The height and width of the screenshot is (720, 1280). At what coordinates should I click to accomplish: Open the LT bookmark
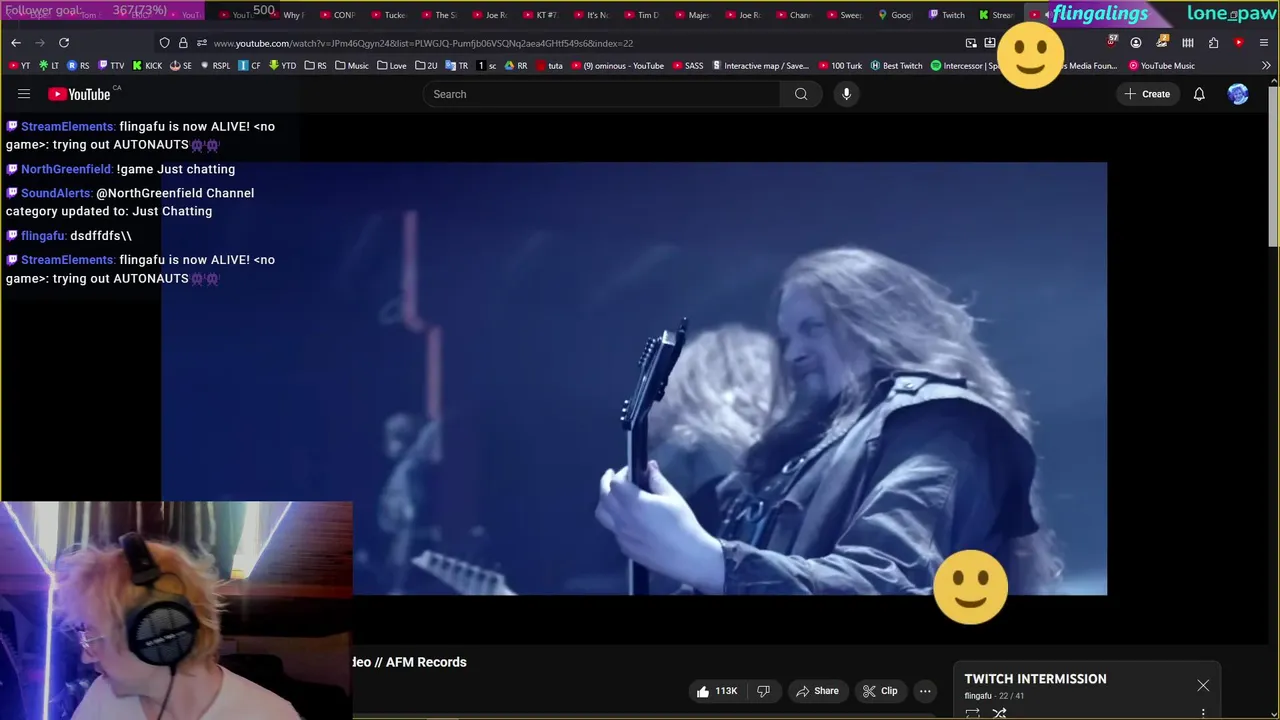click(x=49, y=66)
